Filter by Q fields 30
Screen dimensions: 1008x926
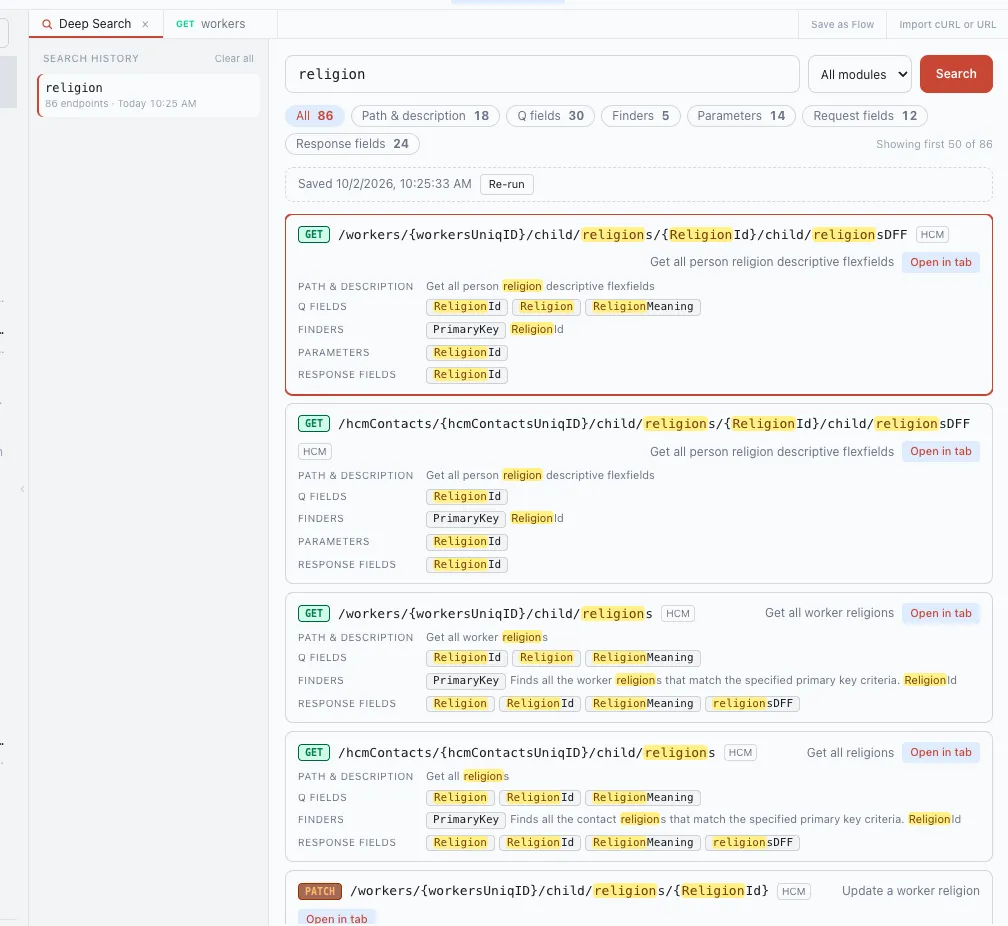550,116
